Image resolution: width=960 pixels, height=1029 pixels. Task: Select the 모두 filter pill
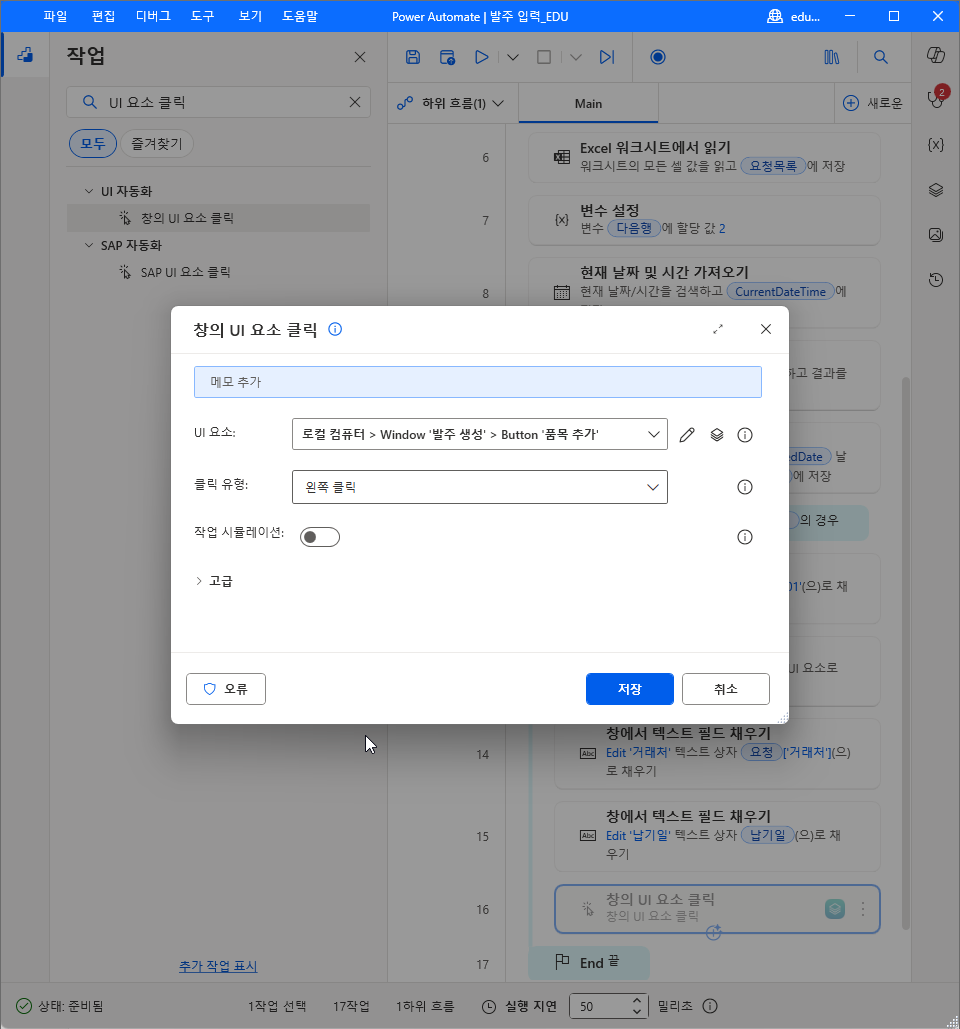[x=93, y=143]
